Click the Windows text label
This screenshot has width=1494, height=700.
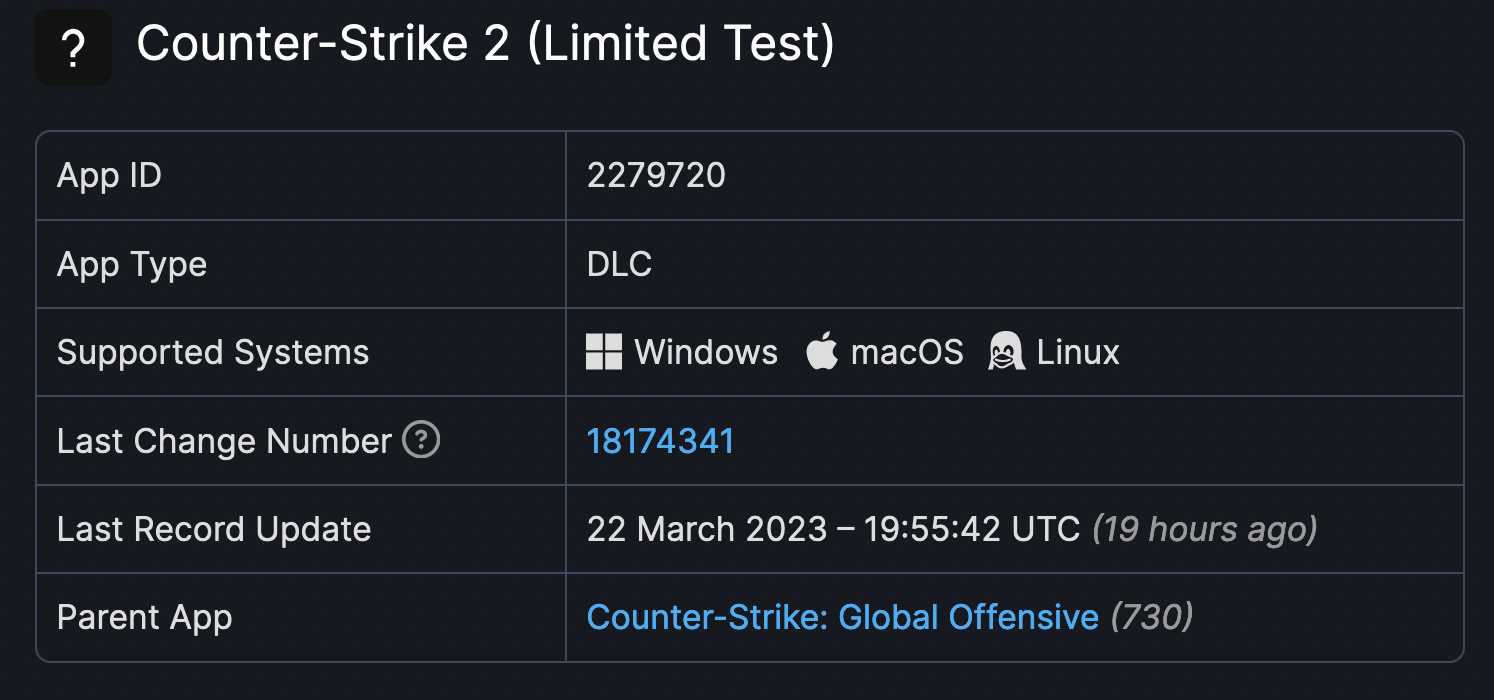706,352
